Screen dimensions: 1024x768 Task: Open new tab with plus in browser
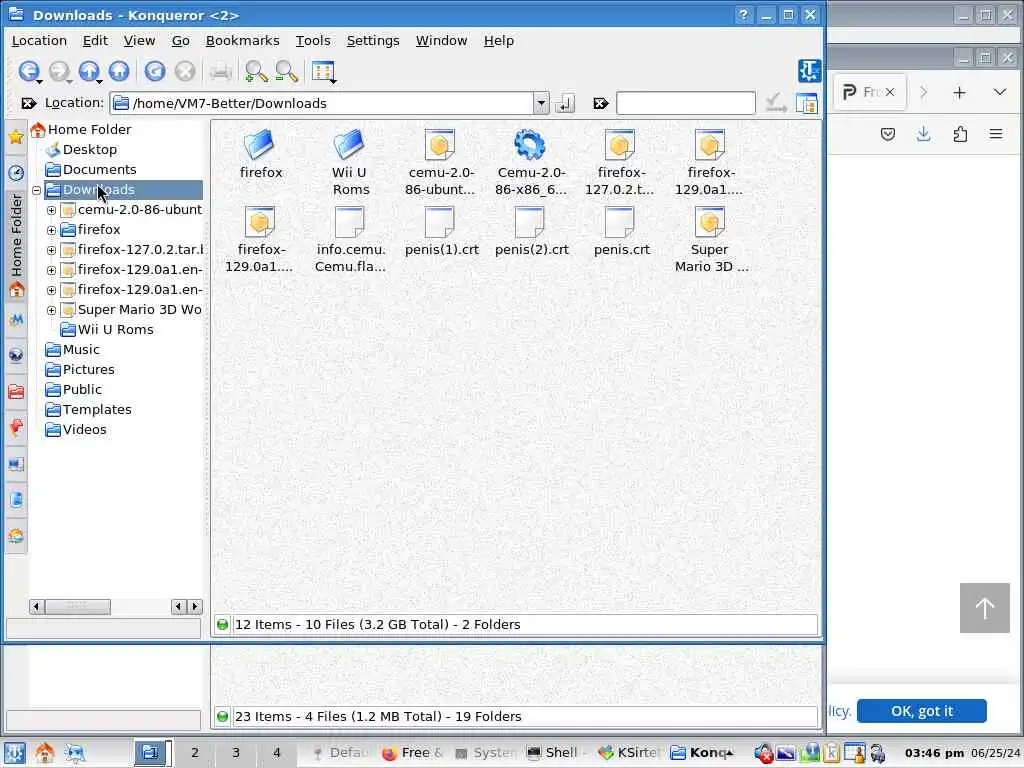click(959, 93)
